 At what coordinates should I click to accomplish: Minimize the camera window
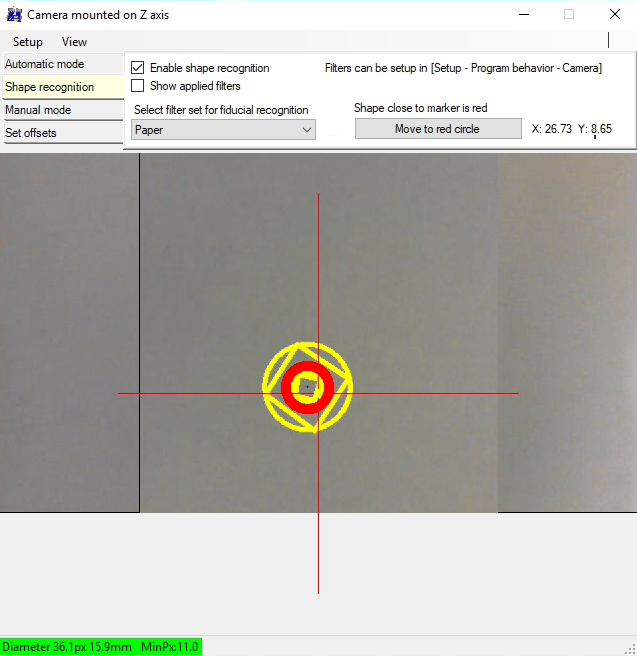[x=523, y=15]
